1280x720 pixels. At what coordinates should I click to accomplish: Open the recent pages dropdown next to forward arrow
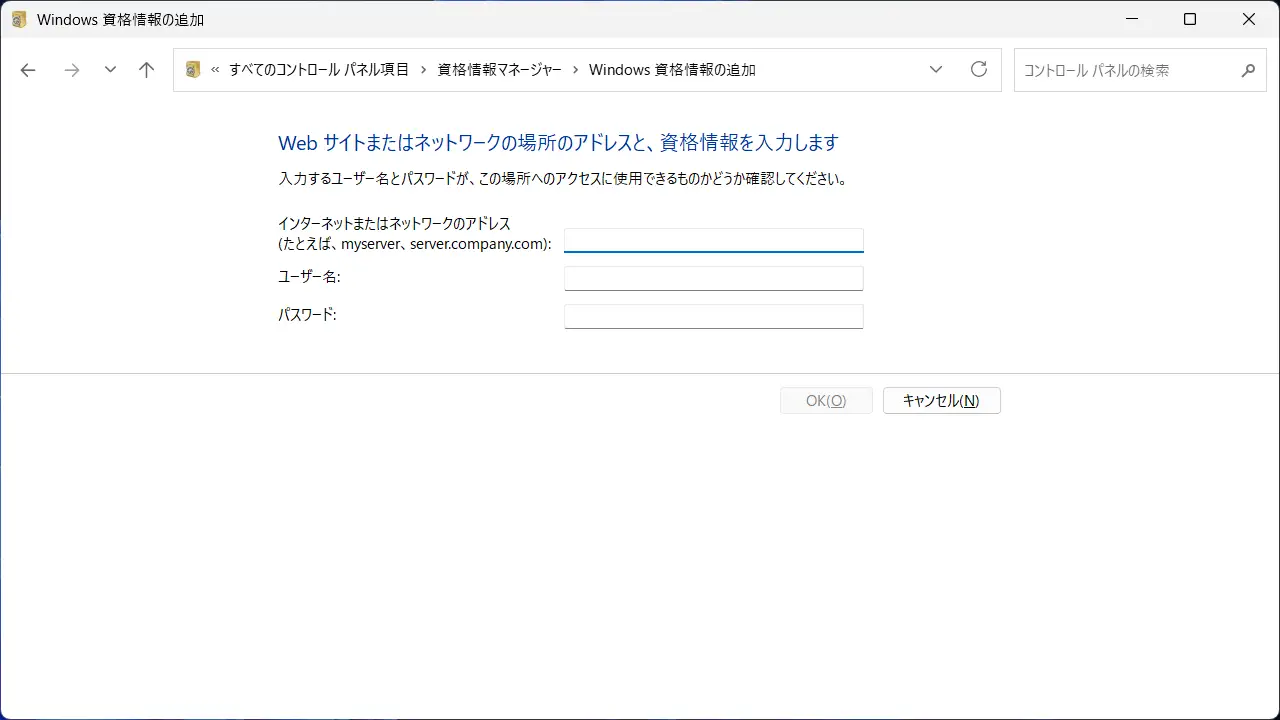[x=110, y=69]
